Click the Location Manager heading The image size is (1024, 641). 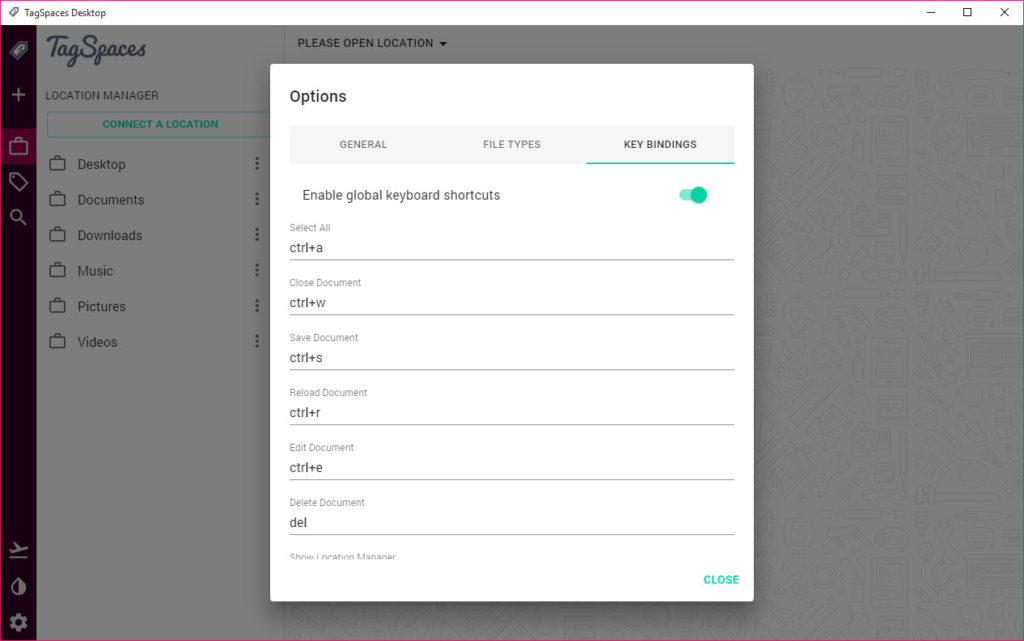(102, 95)
